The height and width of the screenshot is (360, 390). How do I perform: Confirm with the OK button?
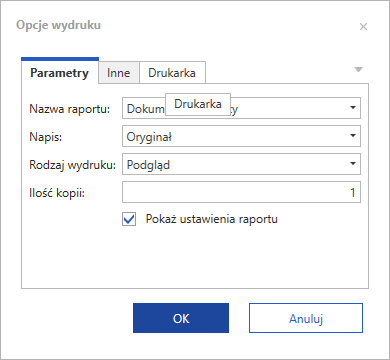coord(181,318)
